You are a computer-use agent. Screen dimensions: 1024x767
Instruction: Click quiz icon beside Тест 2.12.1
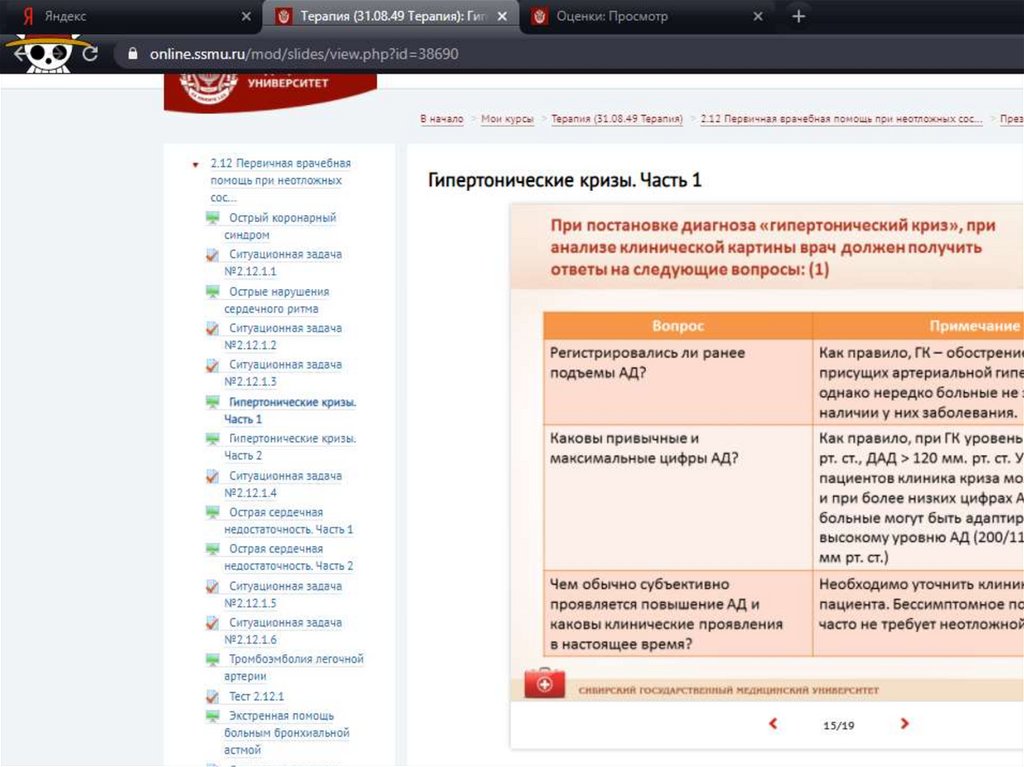pyautogui.click(x=212, y=697)
